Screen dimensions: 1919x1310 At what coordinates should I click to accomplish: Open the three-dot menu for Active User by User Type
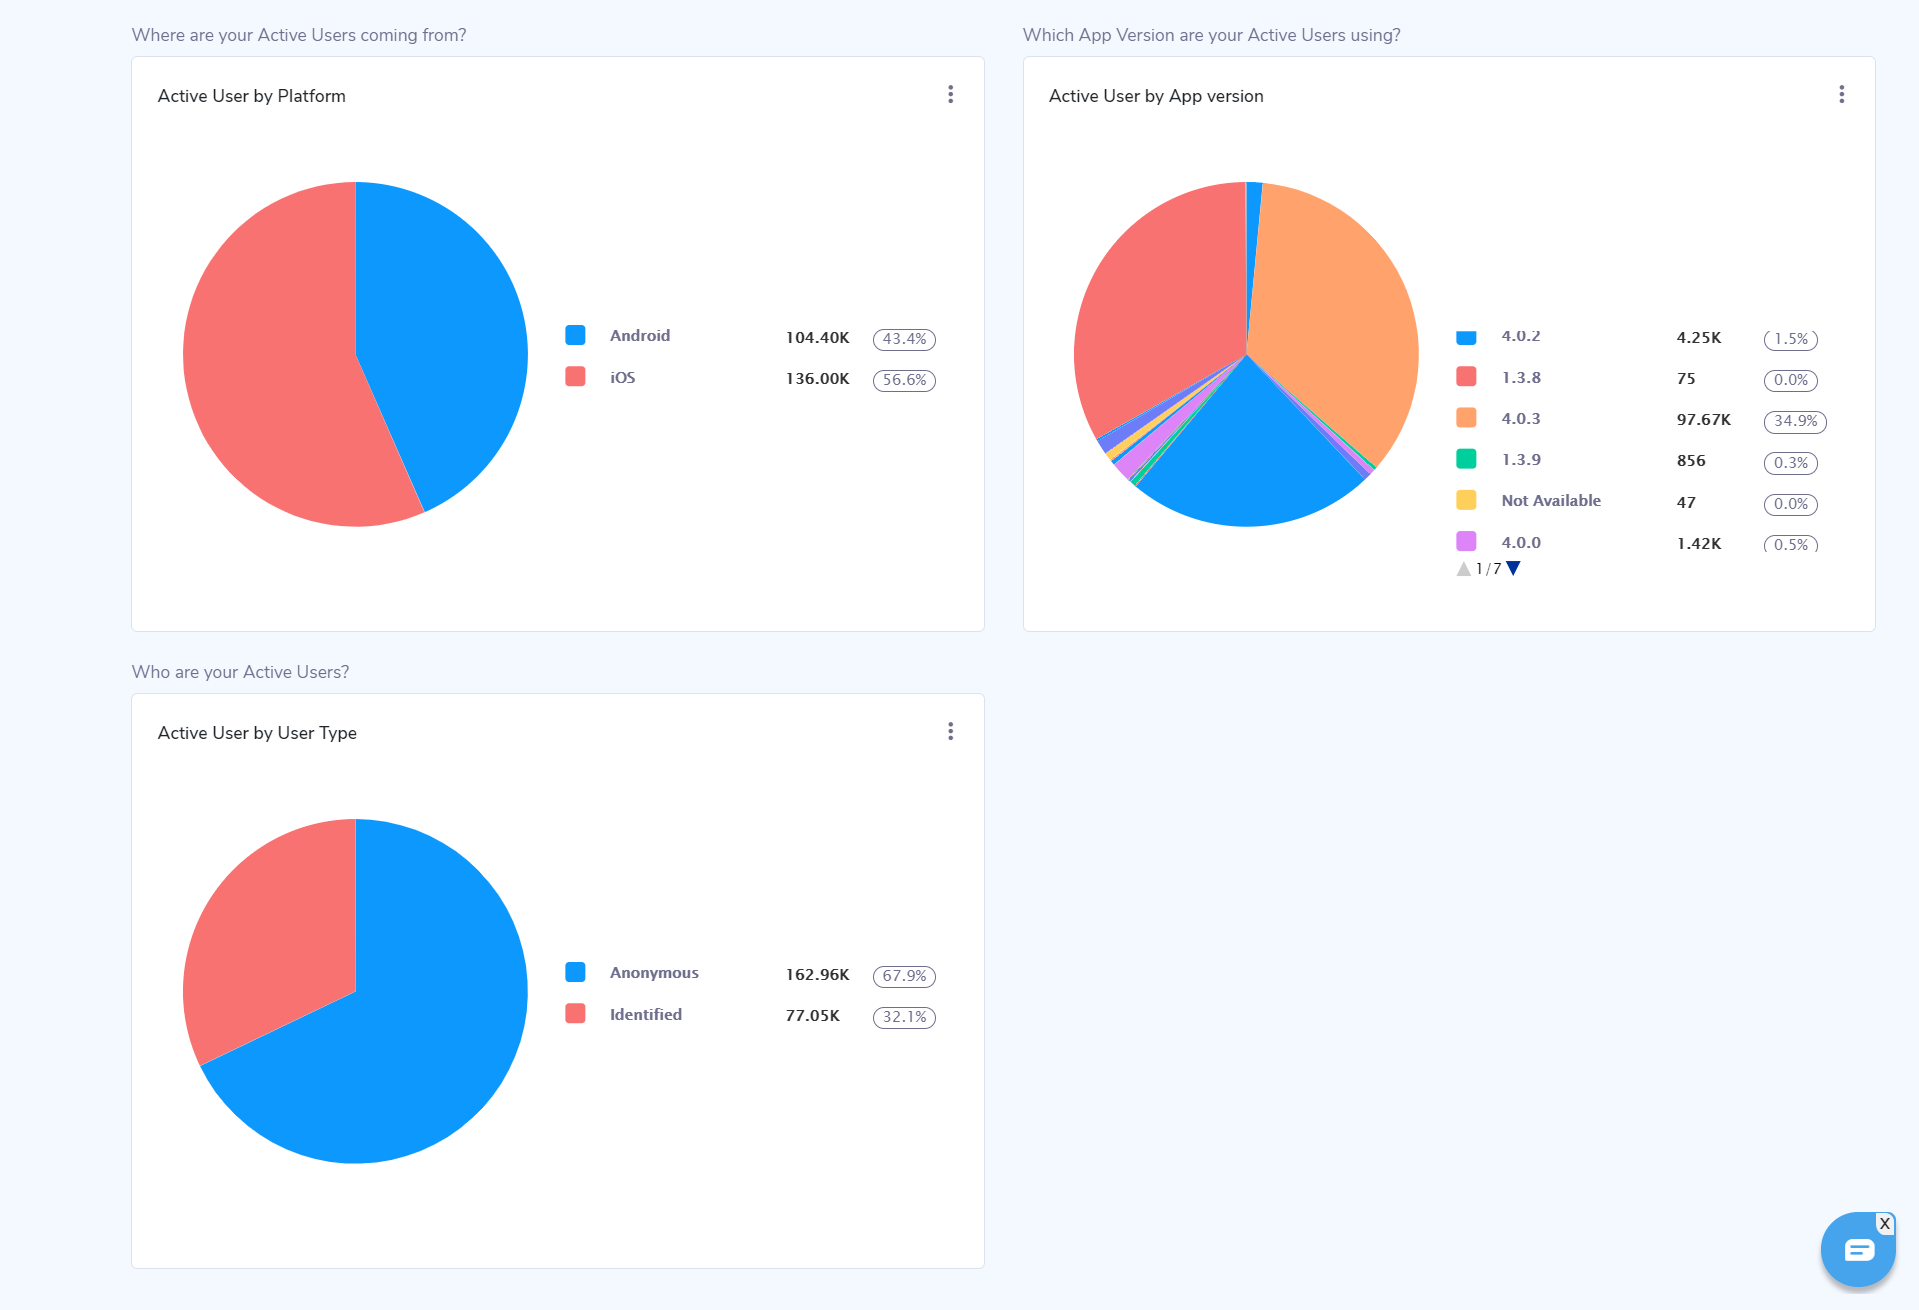pos(950,731)
